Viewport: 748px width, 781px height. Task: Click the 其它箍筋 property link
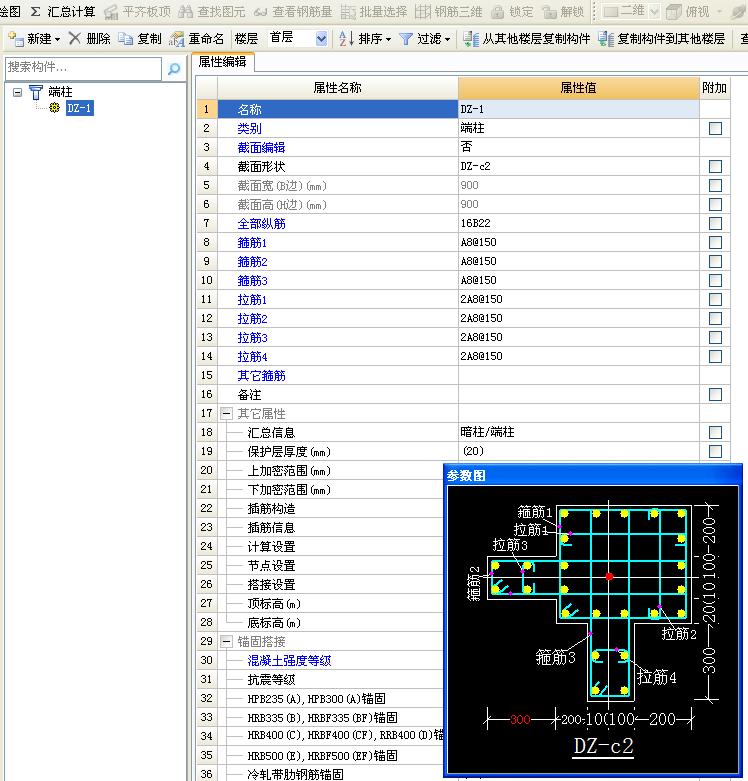coord(261,376)
